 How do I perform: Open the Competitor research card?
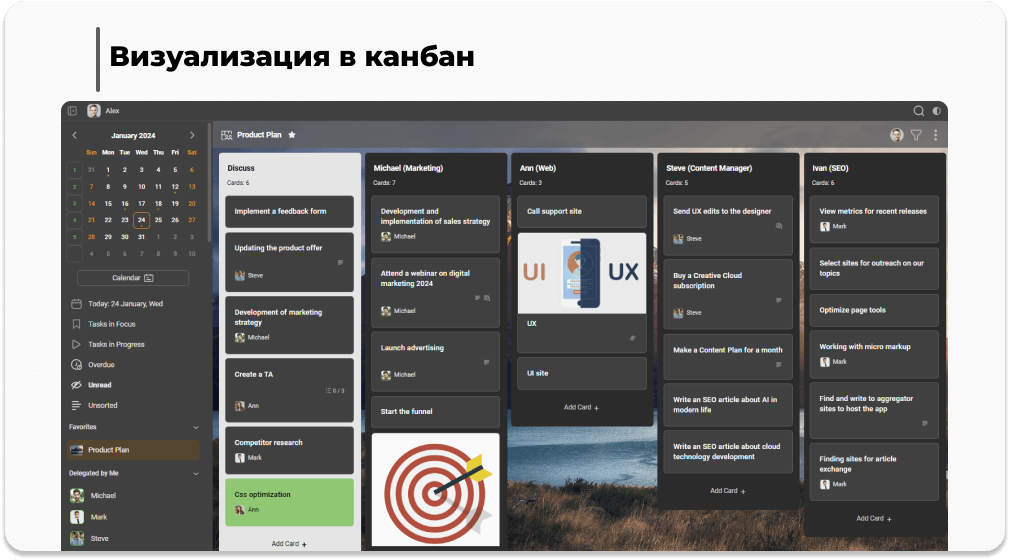pyautogui.click(x=289, y=450)
